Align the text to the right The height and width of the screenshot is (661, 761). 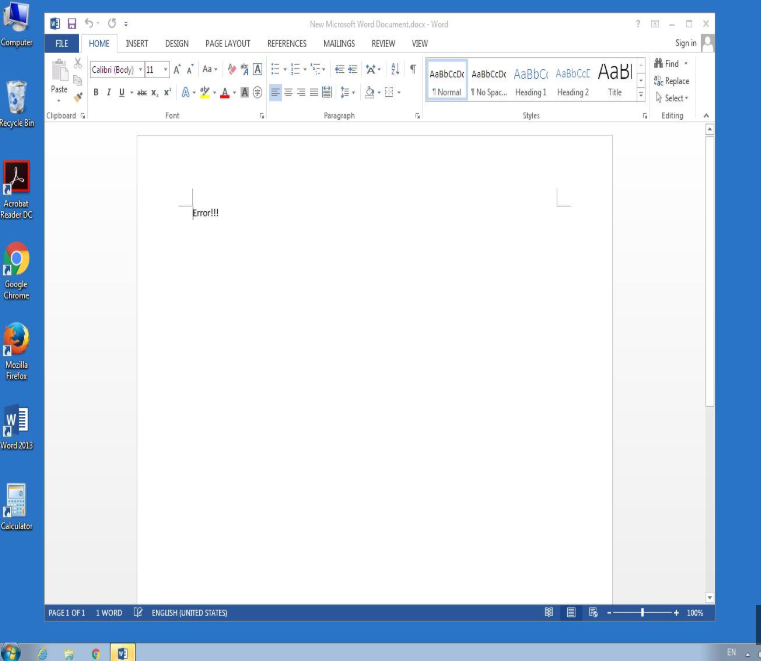[x=301, y=92]
